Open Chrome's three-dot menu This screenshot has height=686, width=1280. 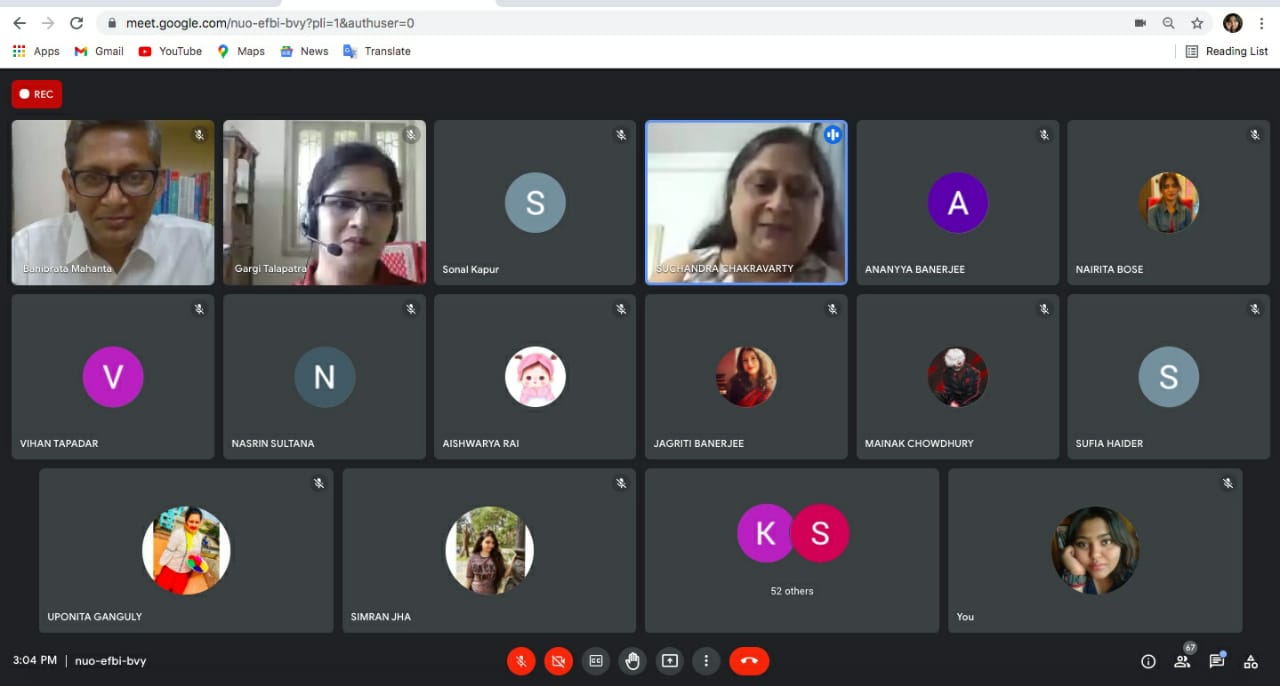[x=1262, y=23]
